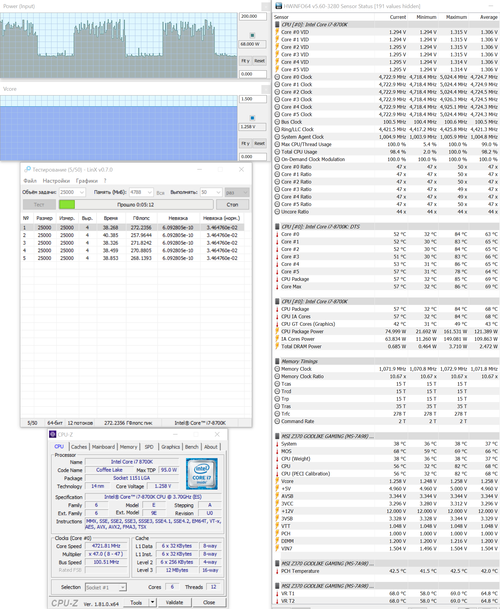Viewport: 500px width, 609px height.
Task: Click Fit y on the Power (Input) graph
Action: [x=245, y=61]
